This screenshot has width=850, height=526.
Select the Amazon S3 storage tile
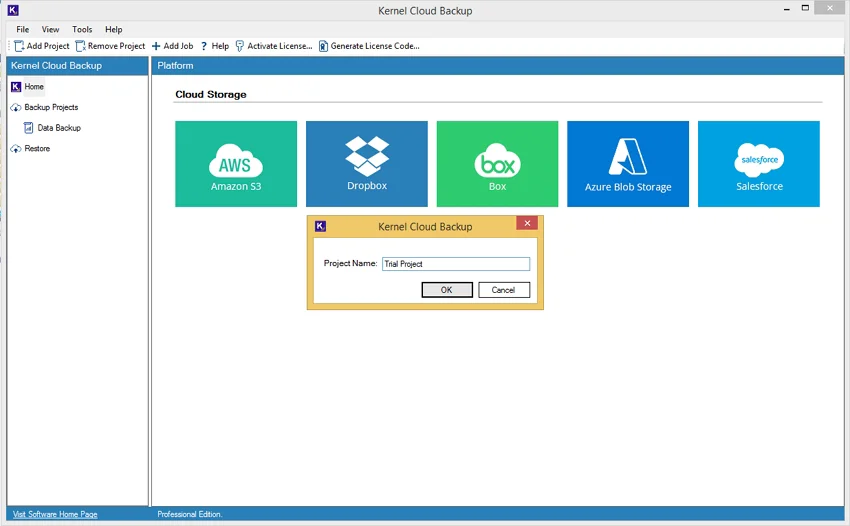click(236, 164)
